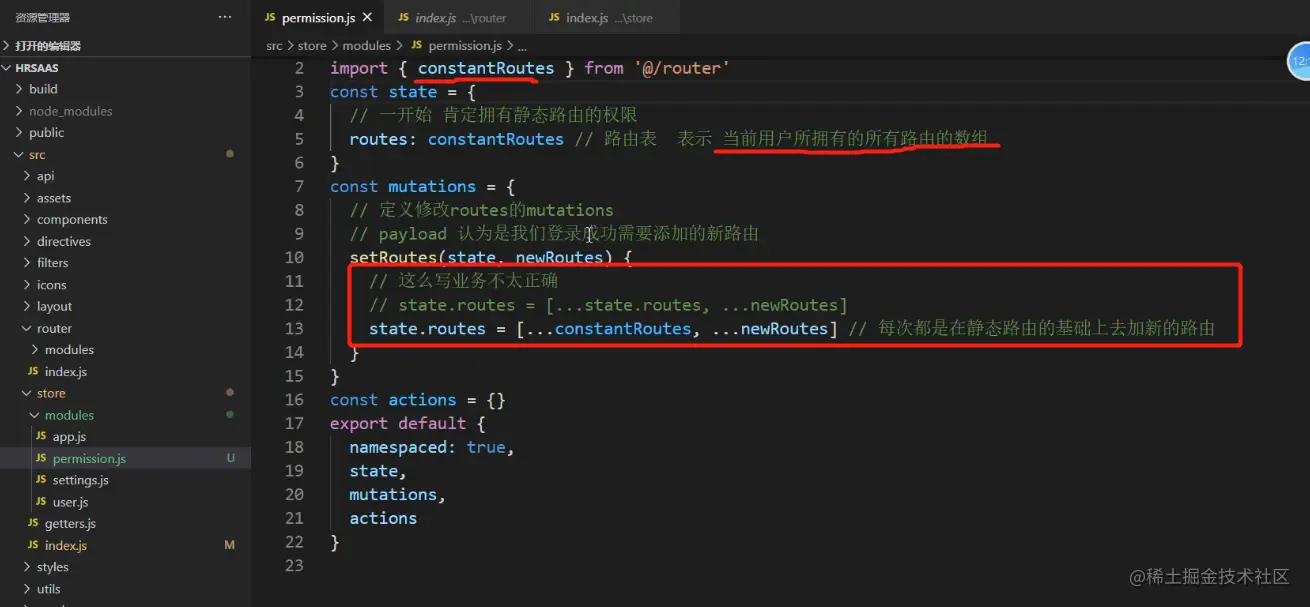Image resolution: width=1310 pixels, height=607 pixels.
Task: Collapse the router folder
Action: [x=125, y=329]
